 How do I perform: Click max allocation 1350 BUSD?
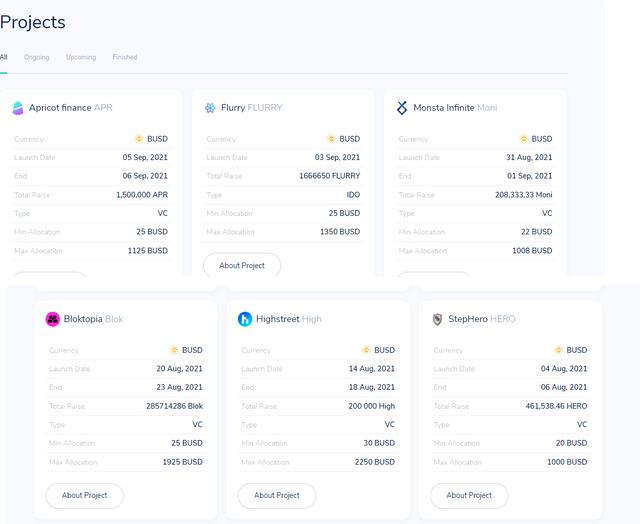coord(340,232)
